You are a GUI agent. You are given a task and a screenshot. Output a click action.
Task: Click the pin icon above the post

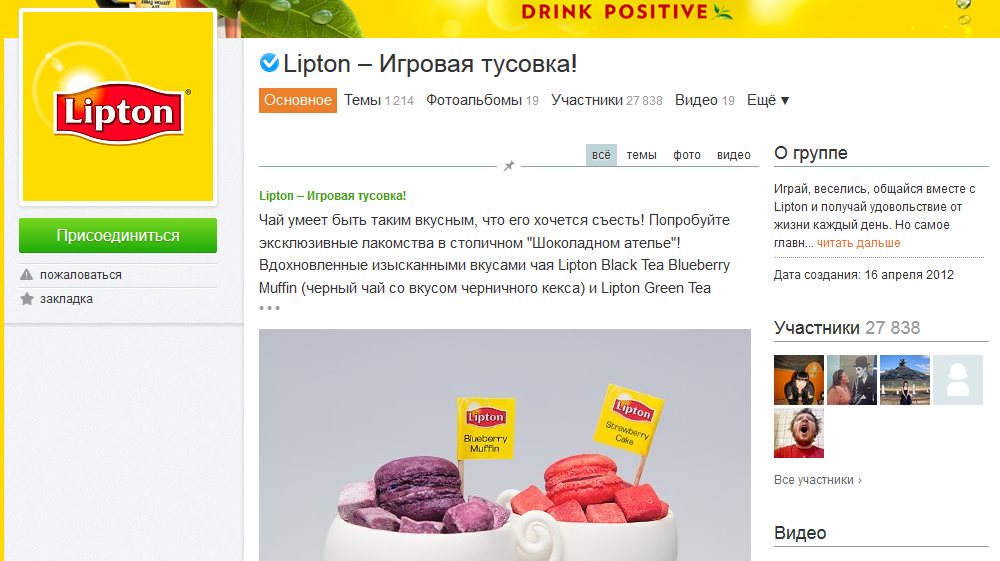click(x=509, y=166)
